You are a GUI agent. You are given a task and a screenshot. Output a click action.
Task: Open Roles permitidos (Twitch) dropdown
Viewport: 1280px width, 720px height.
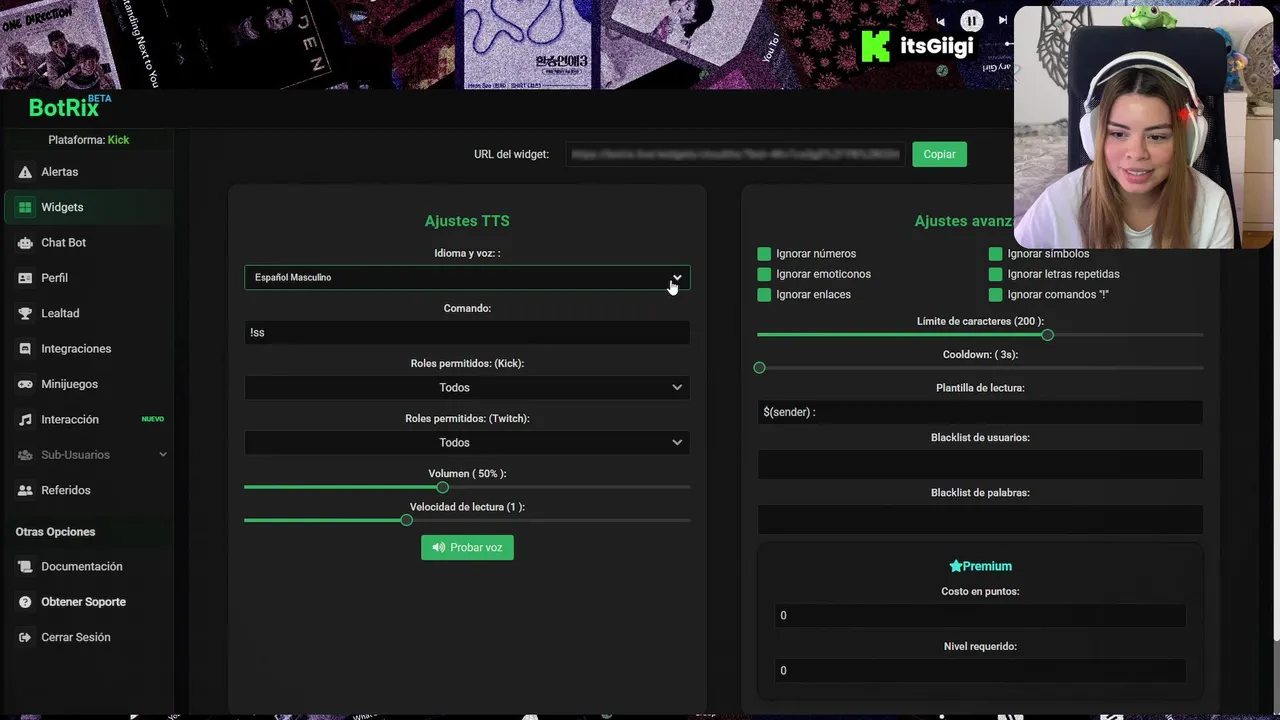[467, 442]
